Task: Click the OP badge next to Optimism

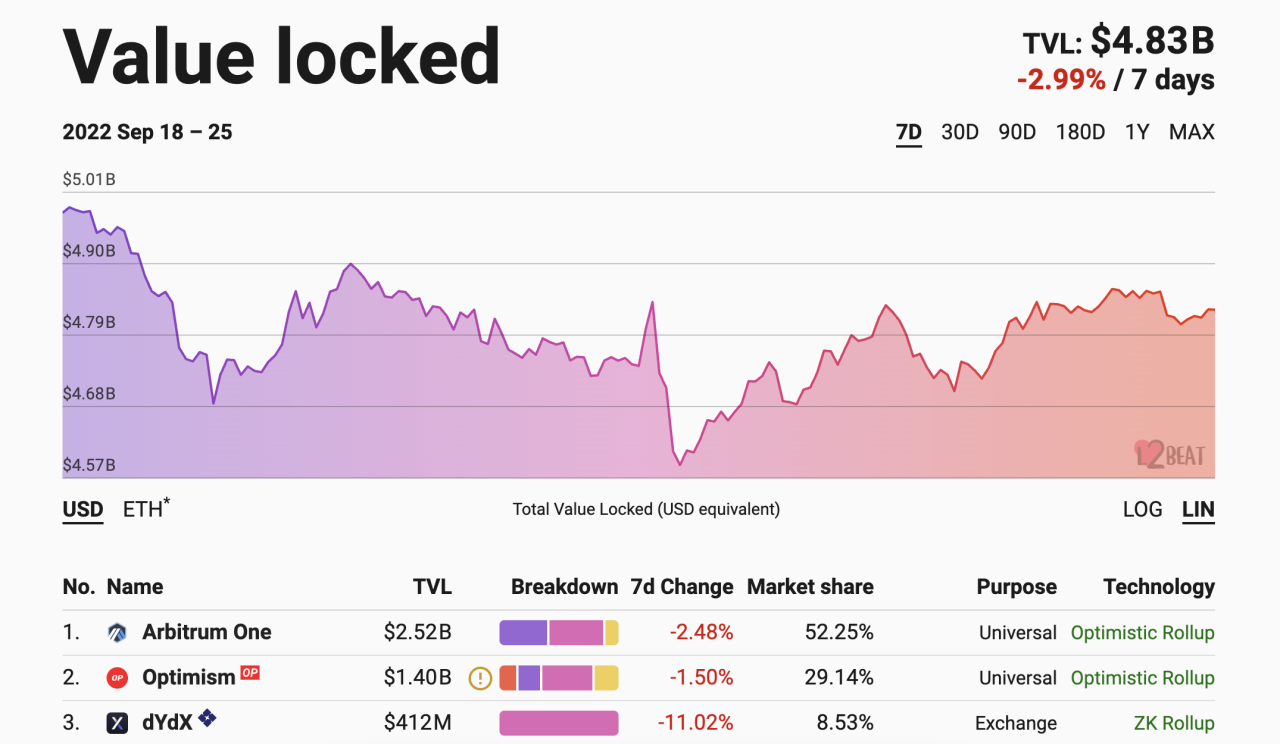Action: [x=250, y=673]
